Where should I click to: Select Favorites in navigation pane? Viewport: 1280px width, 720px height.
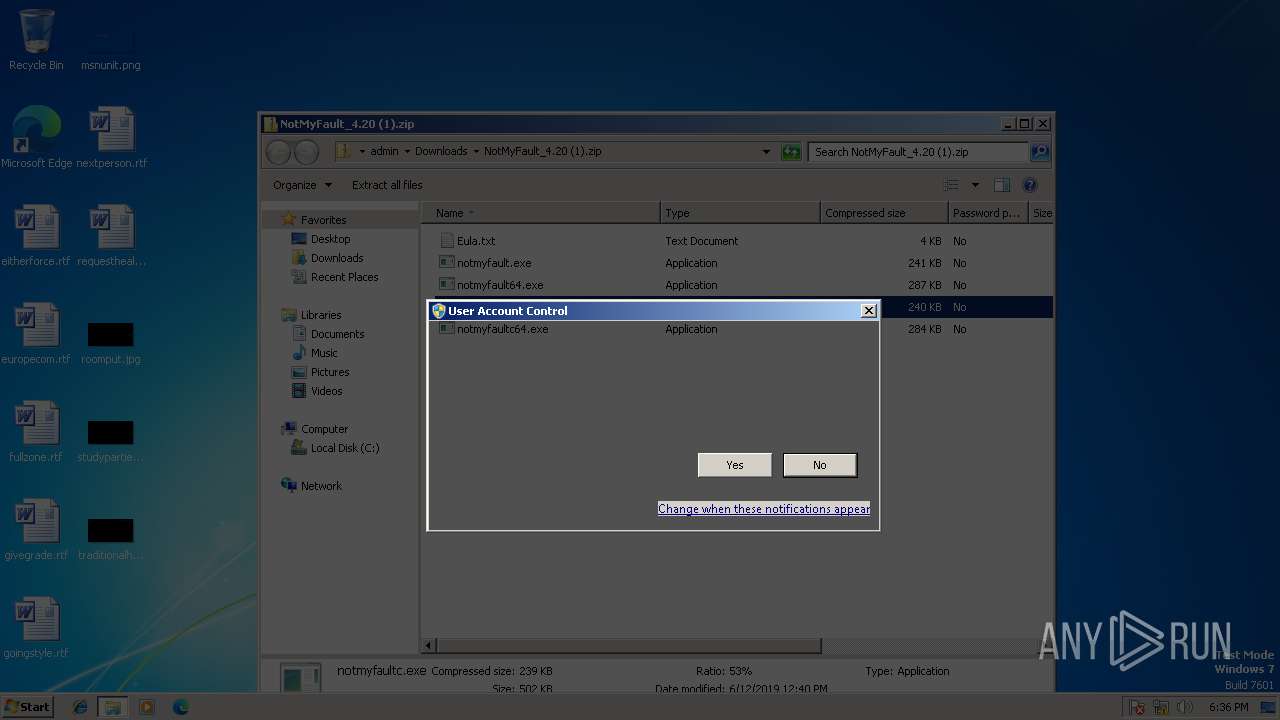(x=323, y=220)
